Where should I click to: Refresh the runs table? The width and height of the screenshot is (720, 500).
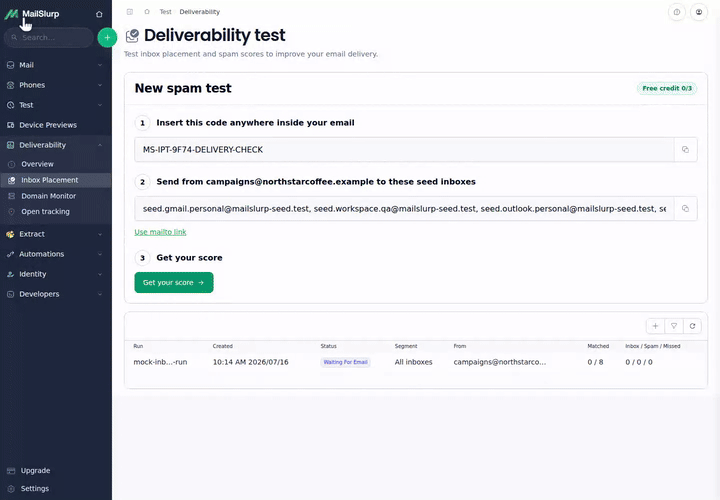[692, 326]
